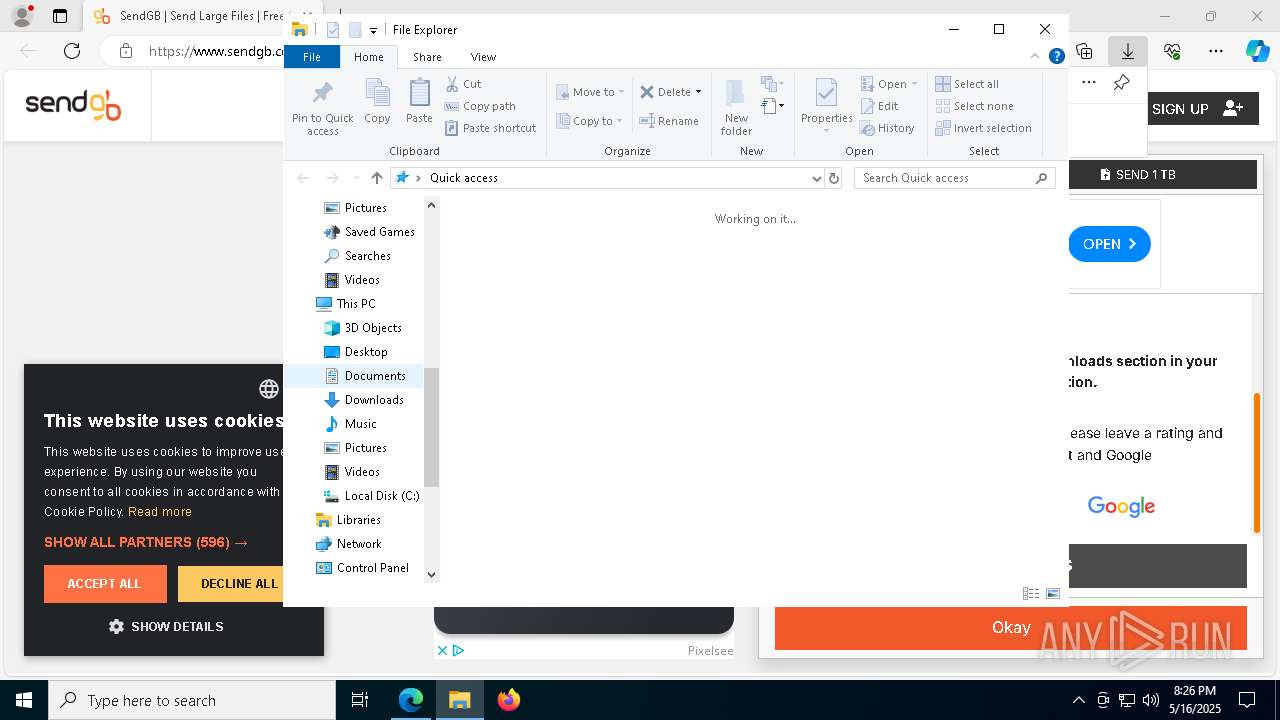Click the Paste ribbon icon
Viewport: 1280px width, 720px height.
[419, 102]
